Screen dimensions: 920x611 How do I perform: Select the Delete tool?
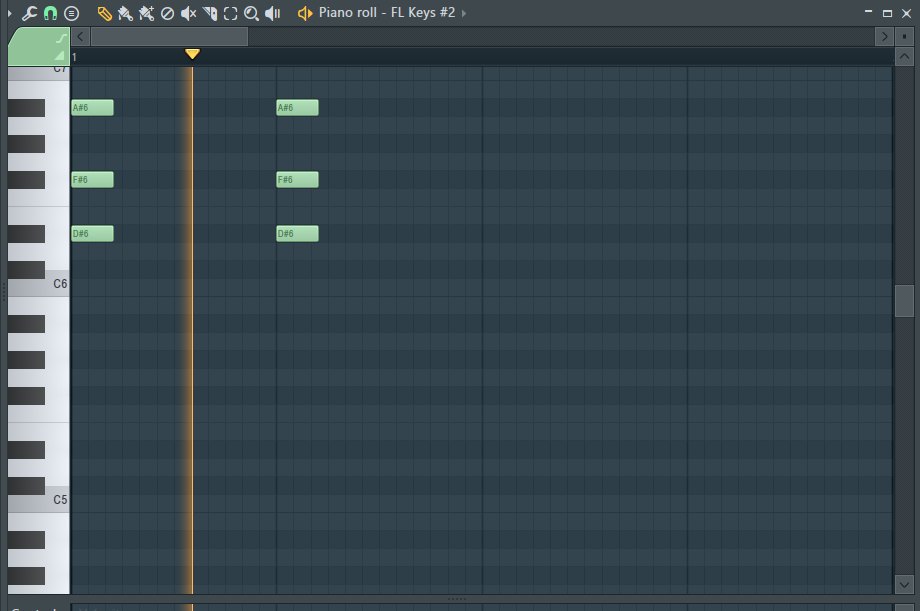point(167,13)
